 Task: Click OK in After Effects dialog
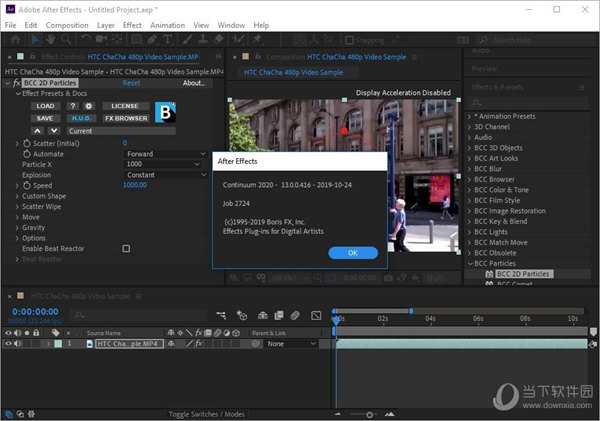[353, 253]
